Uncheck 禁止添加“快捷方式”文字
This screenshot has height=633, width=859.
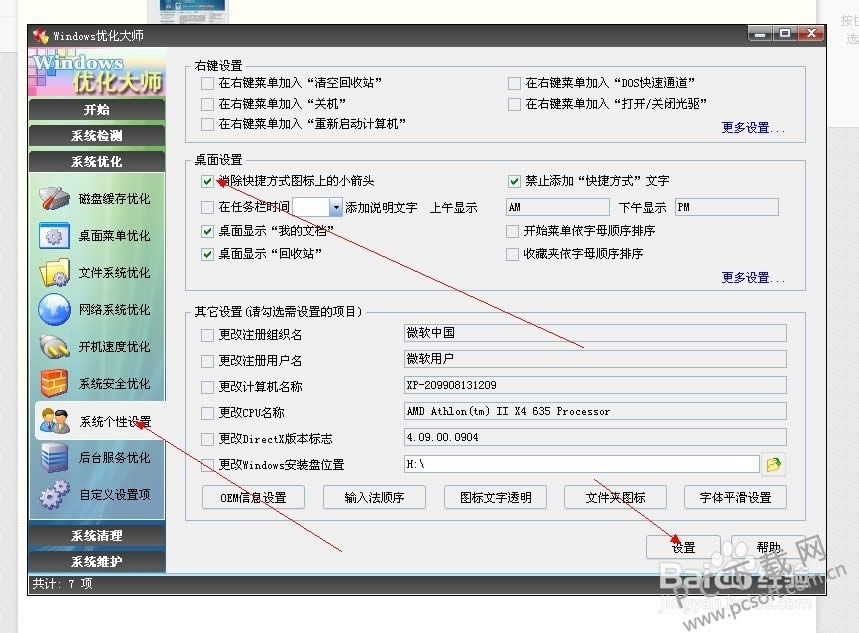click(x=514, y=181)
